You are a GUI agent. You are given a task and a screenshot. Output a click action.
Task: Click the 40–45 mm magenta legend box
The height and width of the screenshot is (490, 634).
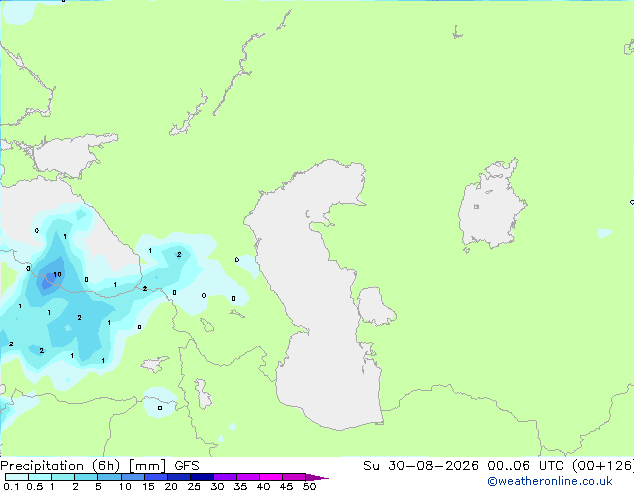[271, 477]
